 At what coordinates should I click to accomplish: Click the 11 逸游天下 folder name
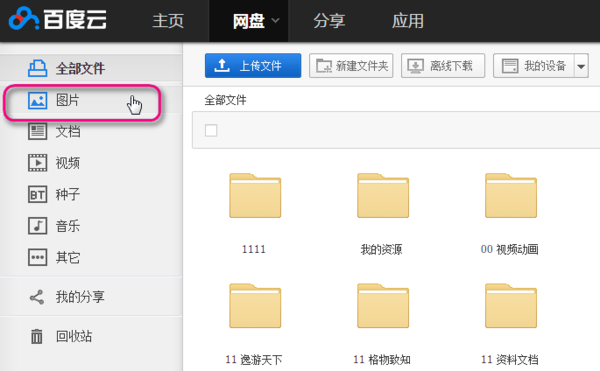254,360
